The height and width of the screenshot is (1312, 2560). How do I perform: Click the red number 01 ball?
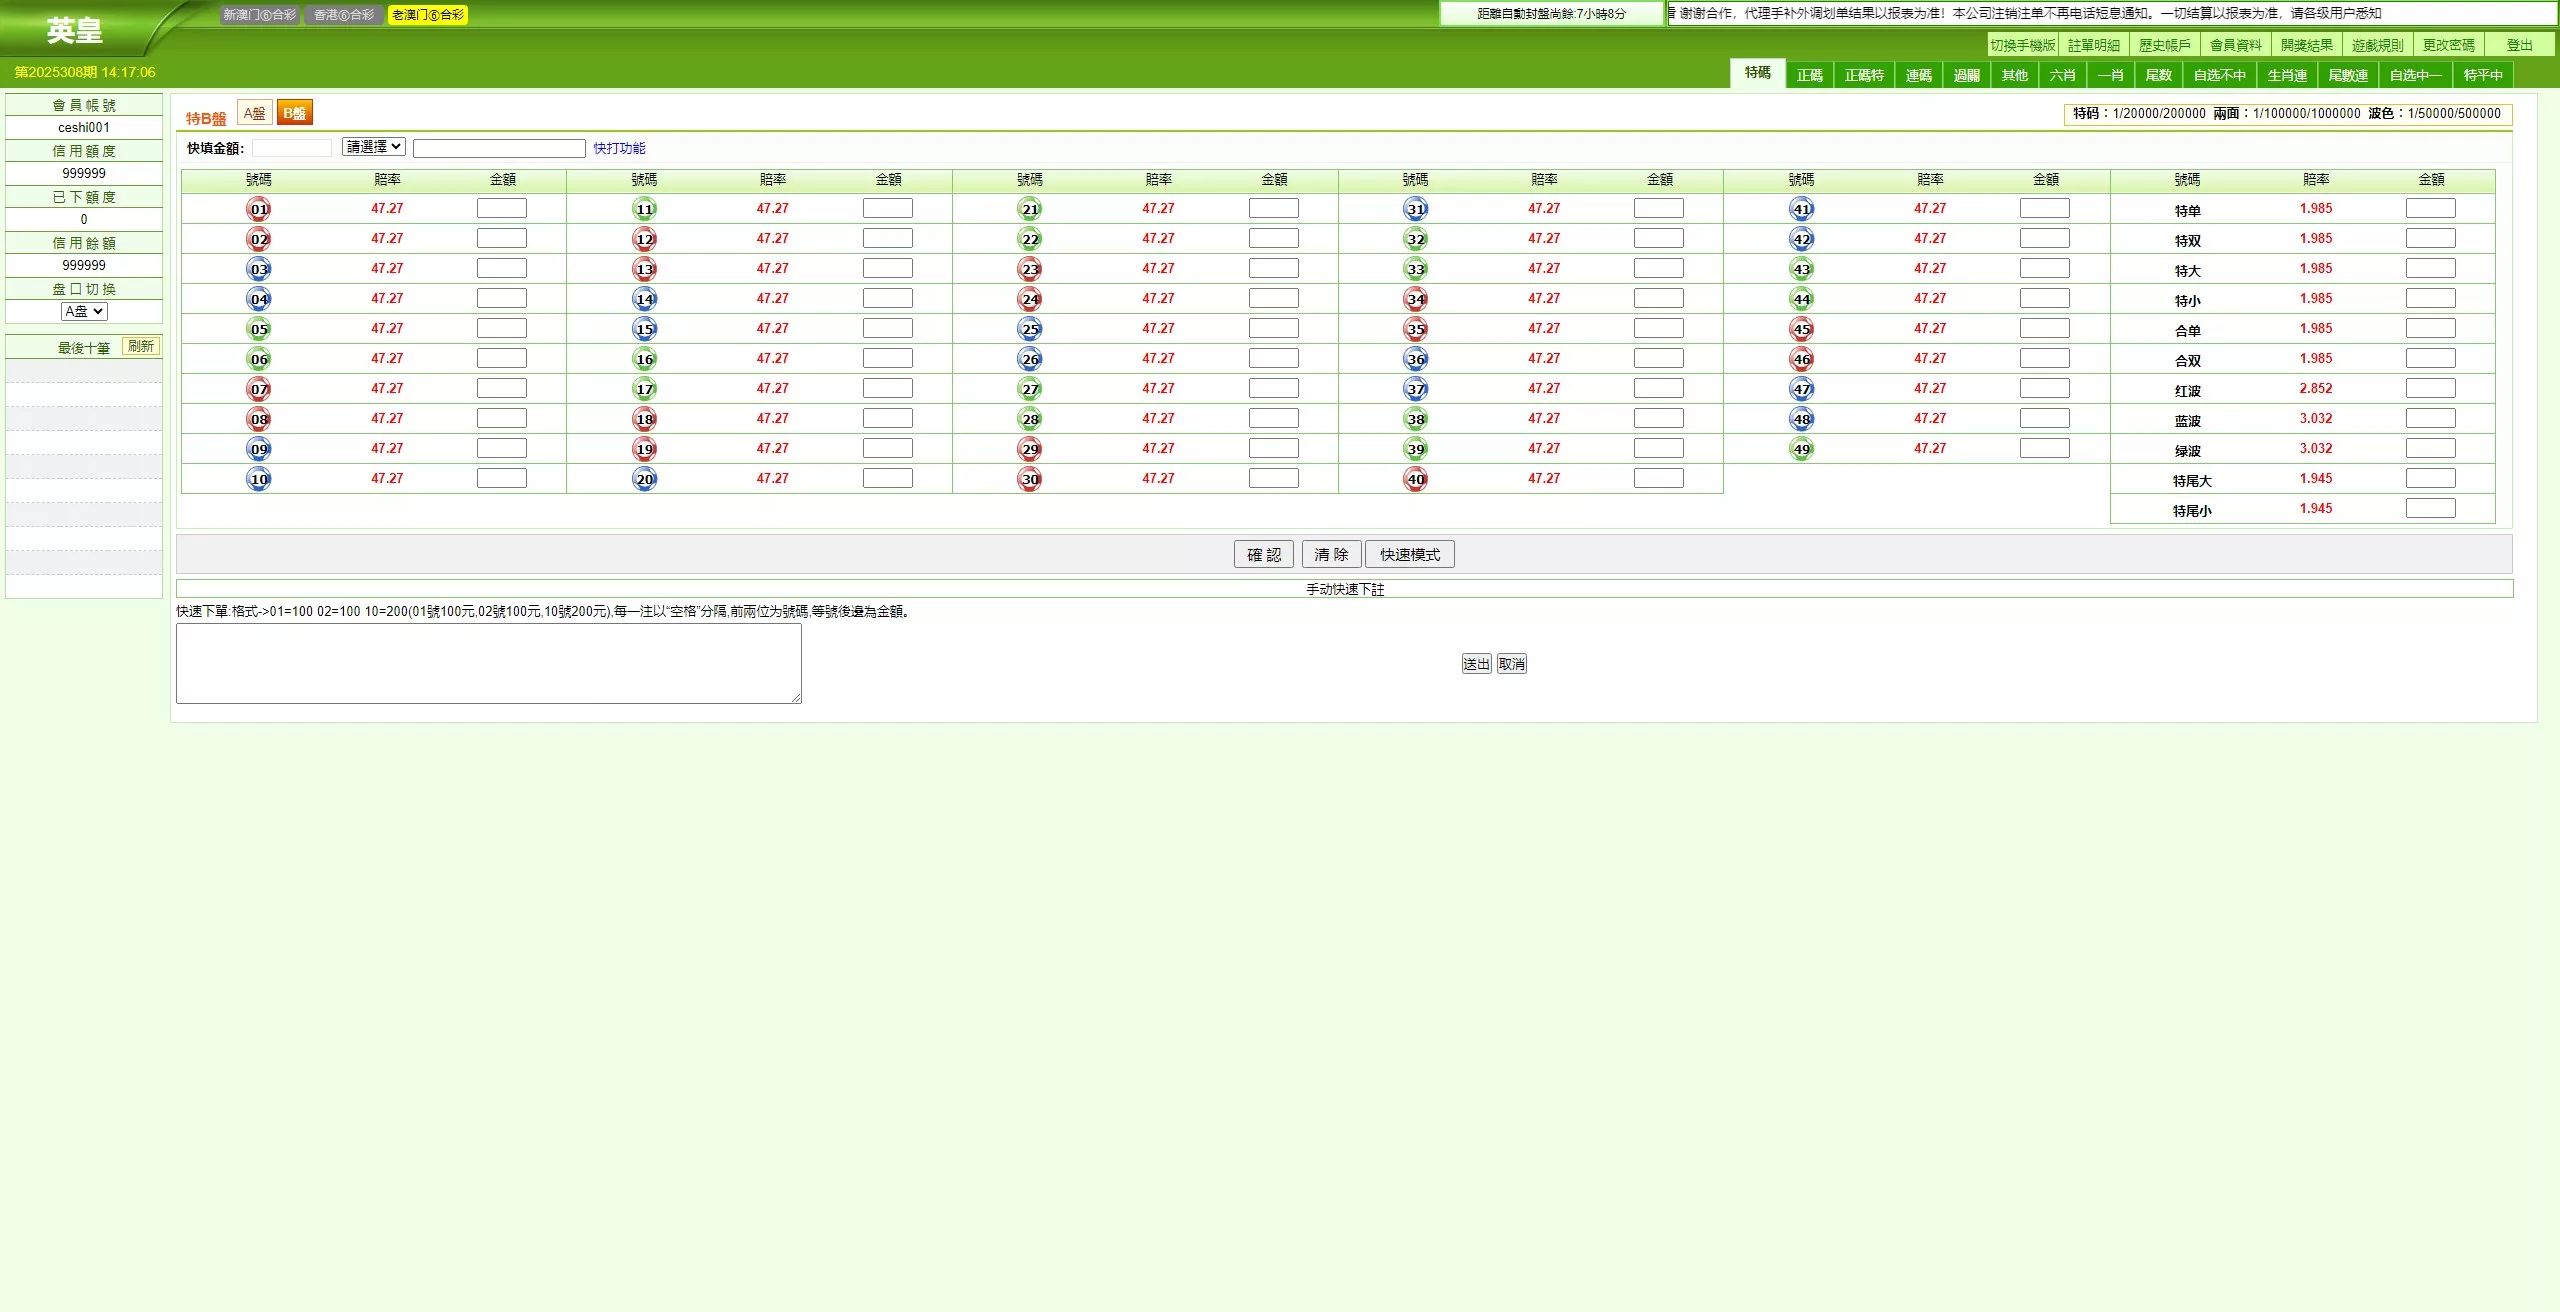259,209
